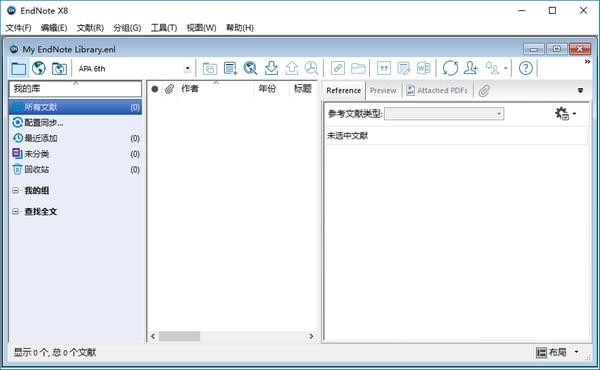Click Insert Citation quote icon

coord(383,68)
